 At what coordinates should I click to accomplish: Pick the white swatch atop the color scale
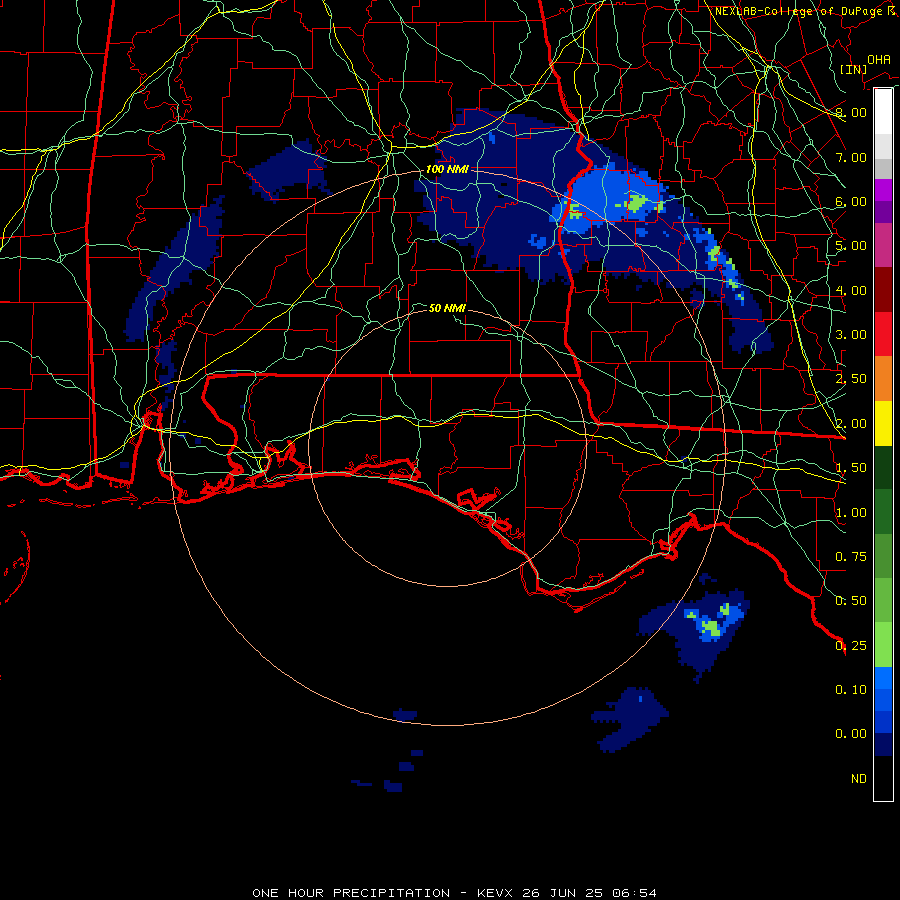[883, 112]
